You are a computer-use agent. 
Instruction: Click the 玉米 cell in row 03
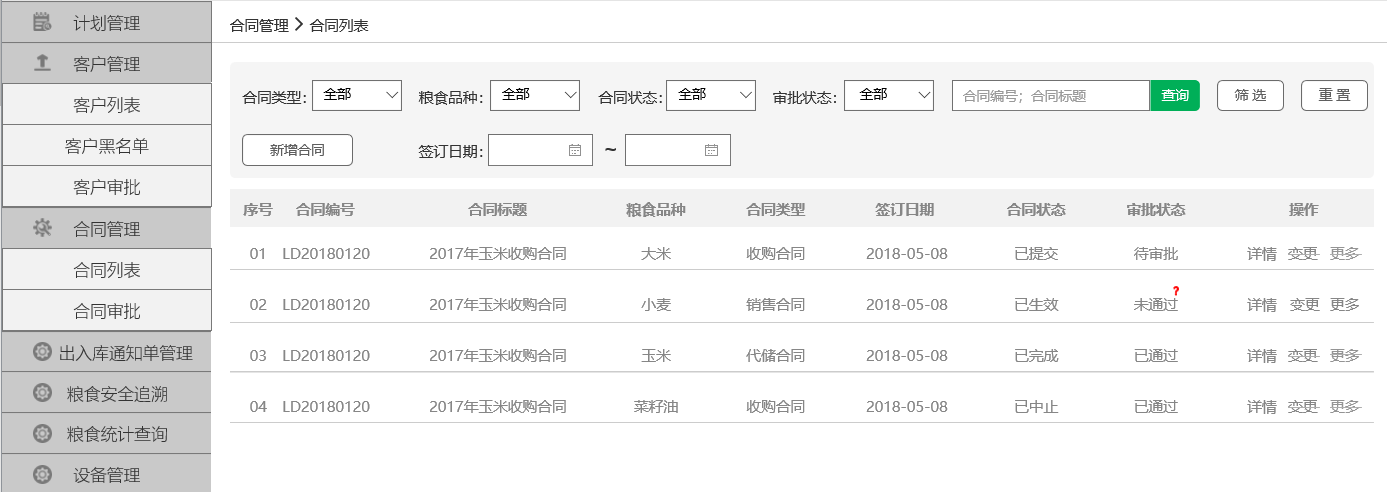point(655,355)
